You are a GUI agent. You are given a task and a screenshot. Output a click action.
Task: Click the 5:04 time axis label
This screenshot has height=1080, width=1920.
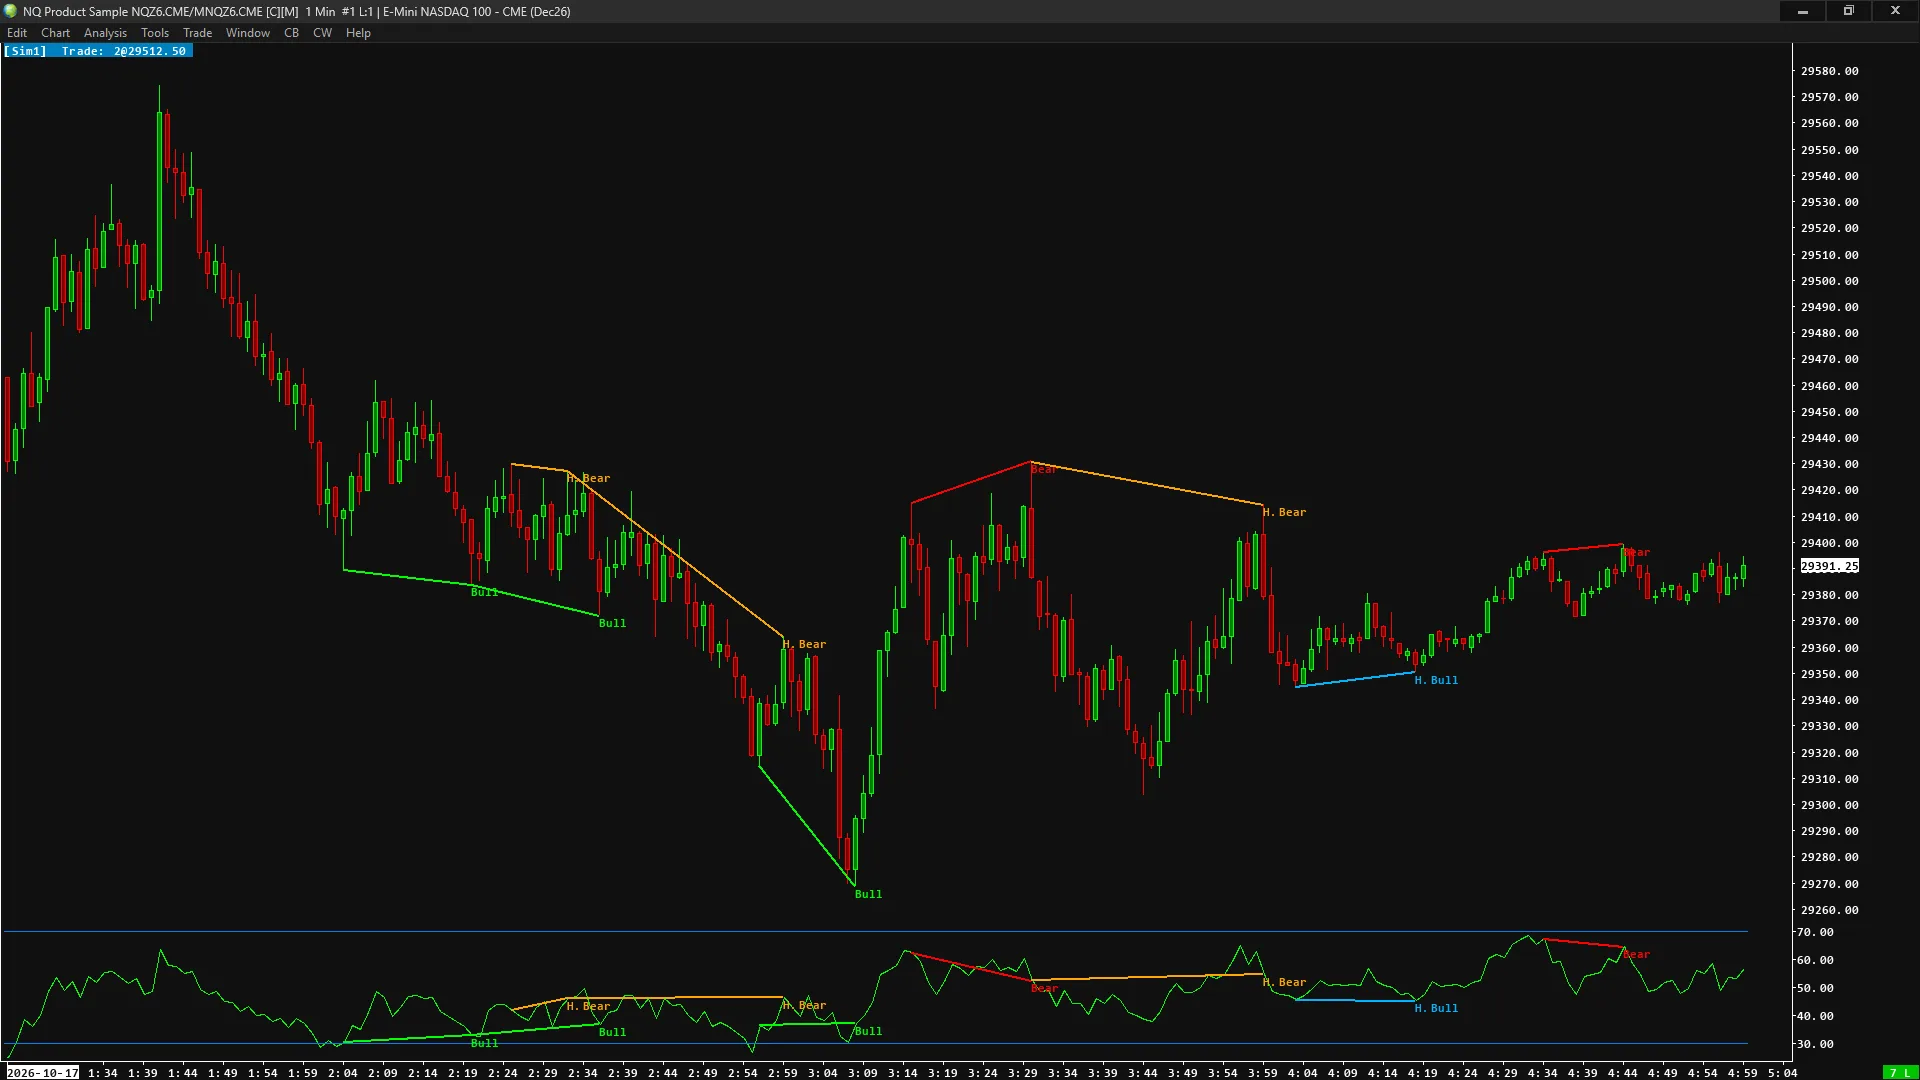[x=1783, y=1073]
